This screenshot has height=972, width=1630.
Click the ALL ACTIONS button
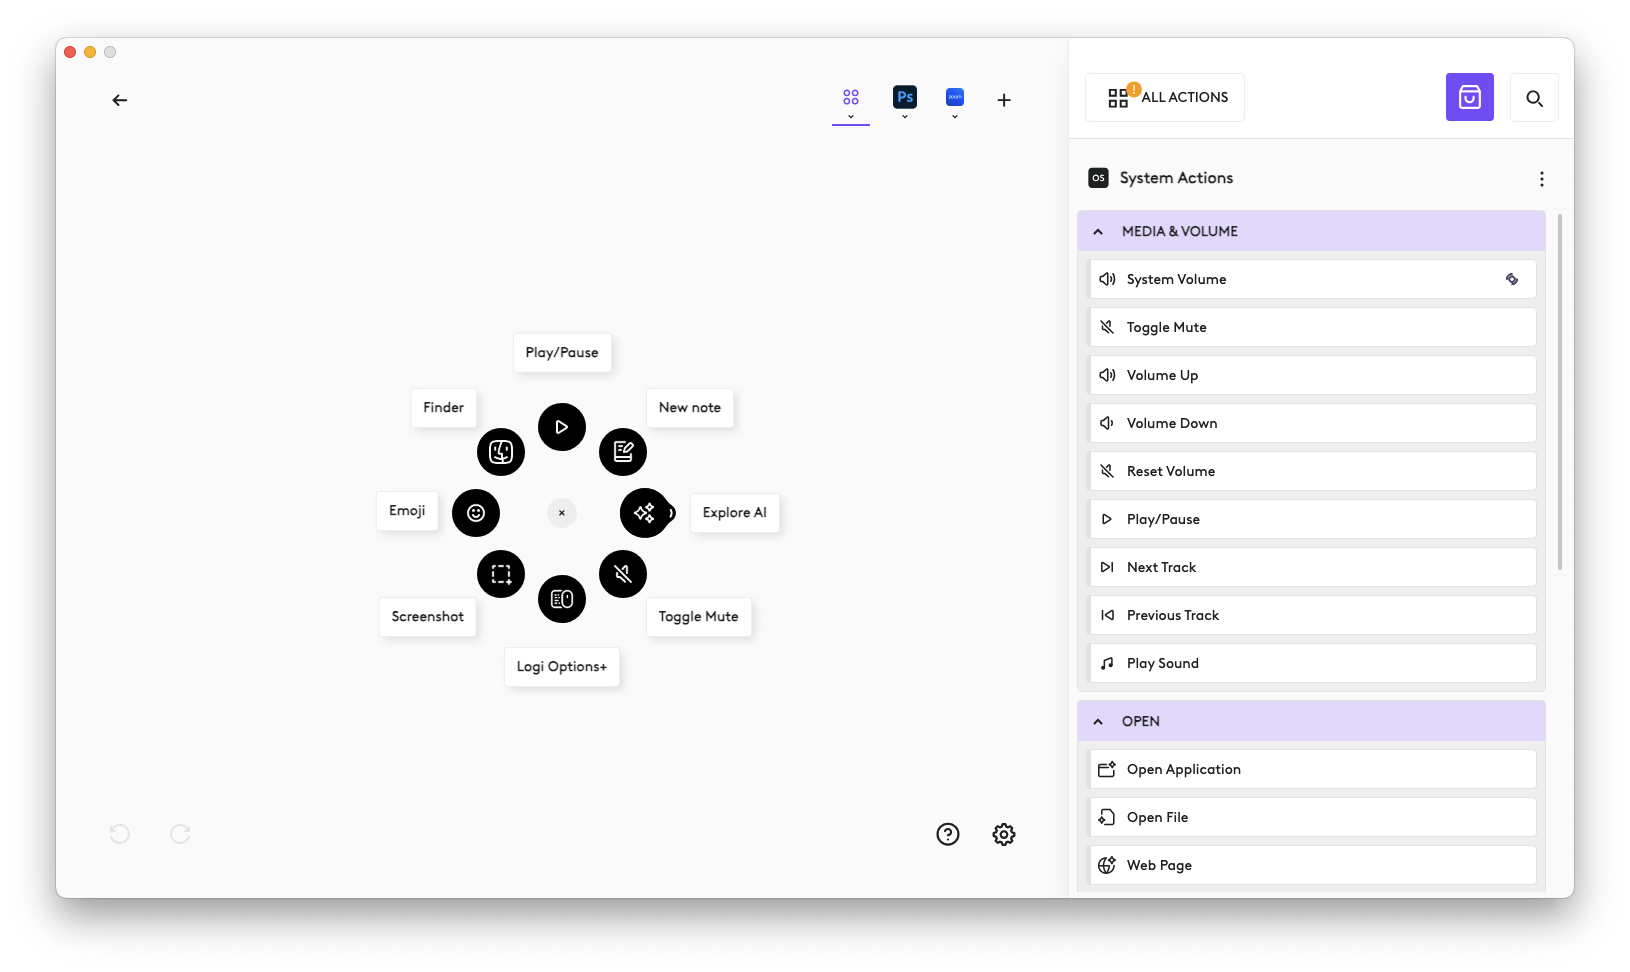point(1164,97)
